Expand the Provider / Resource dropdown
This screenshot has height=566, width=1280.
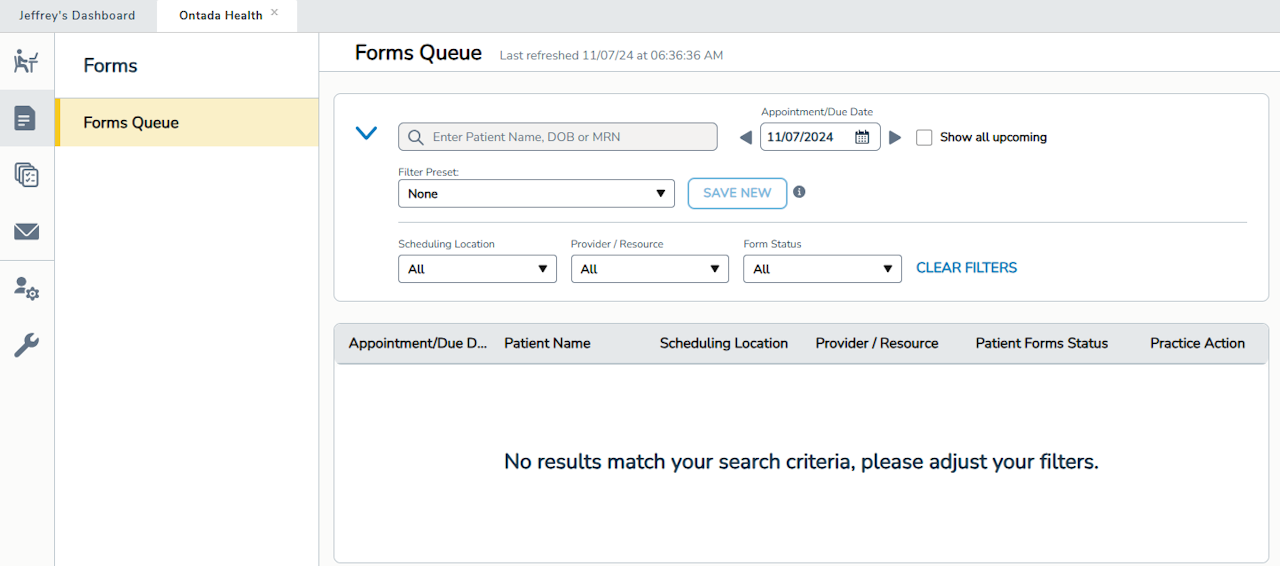(x=650, y=269)
